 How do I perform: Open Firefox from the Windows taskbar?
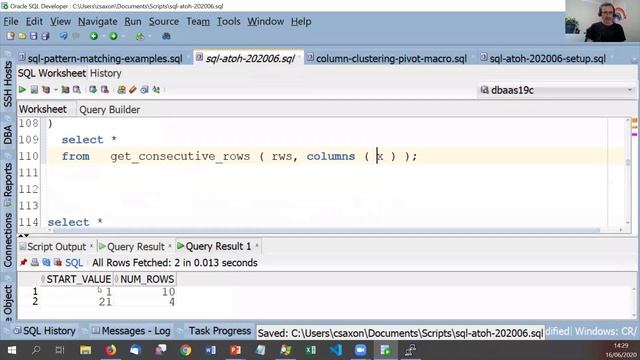pyautogui.click(x=110, y=350)
